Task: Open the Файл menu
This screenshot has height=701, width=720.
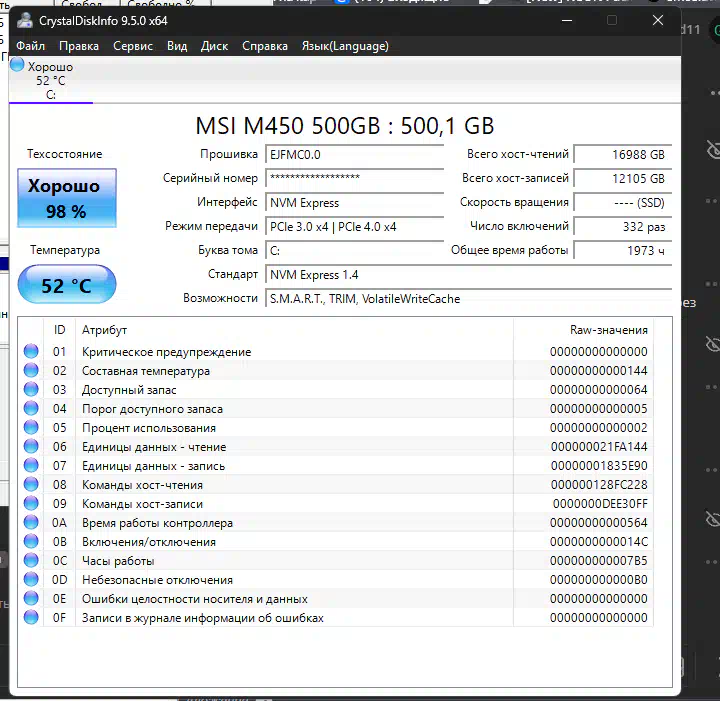Action: tap(30, 46)
